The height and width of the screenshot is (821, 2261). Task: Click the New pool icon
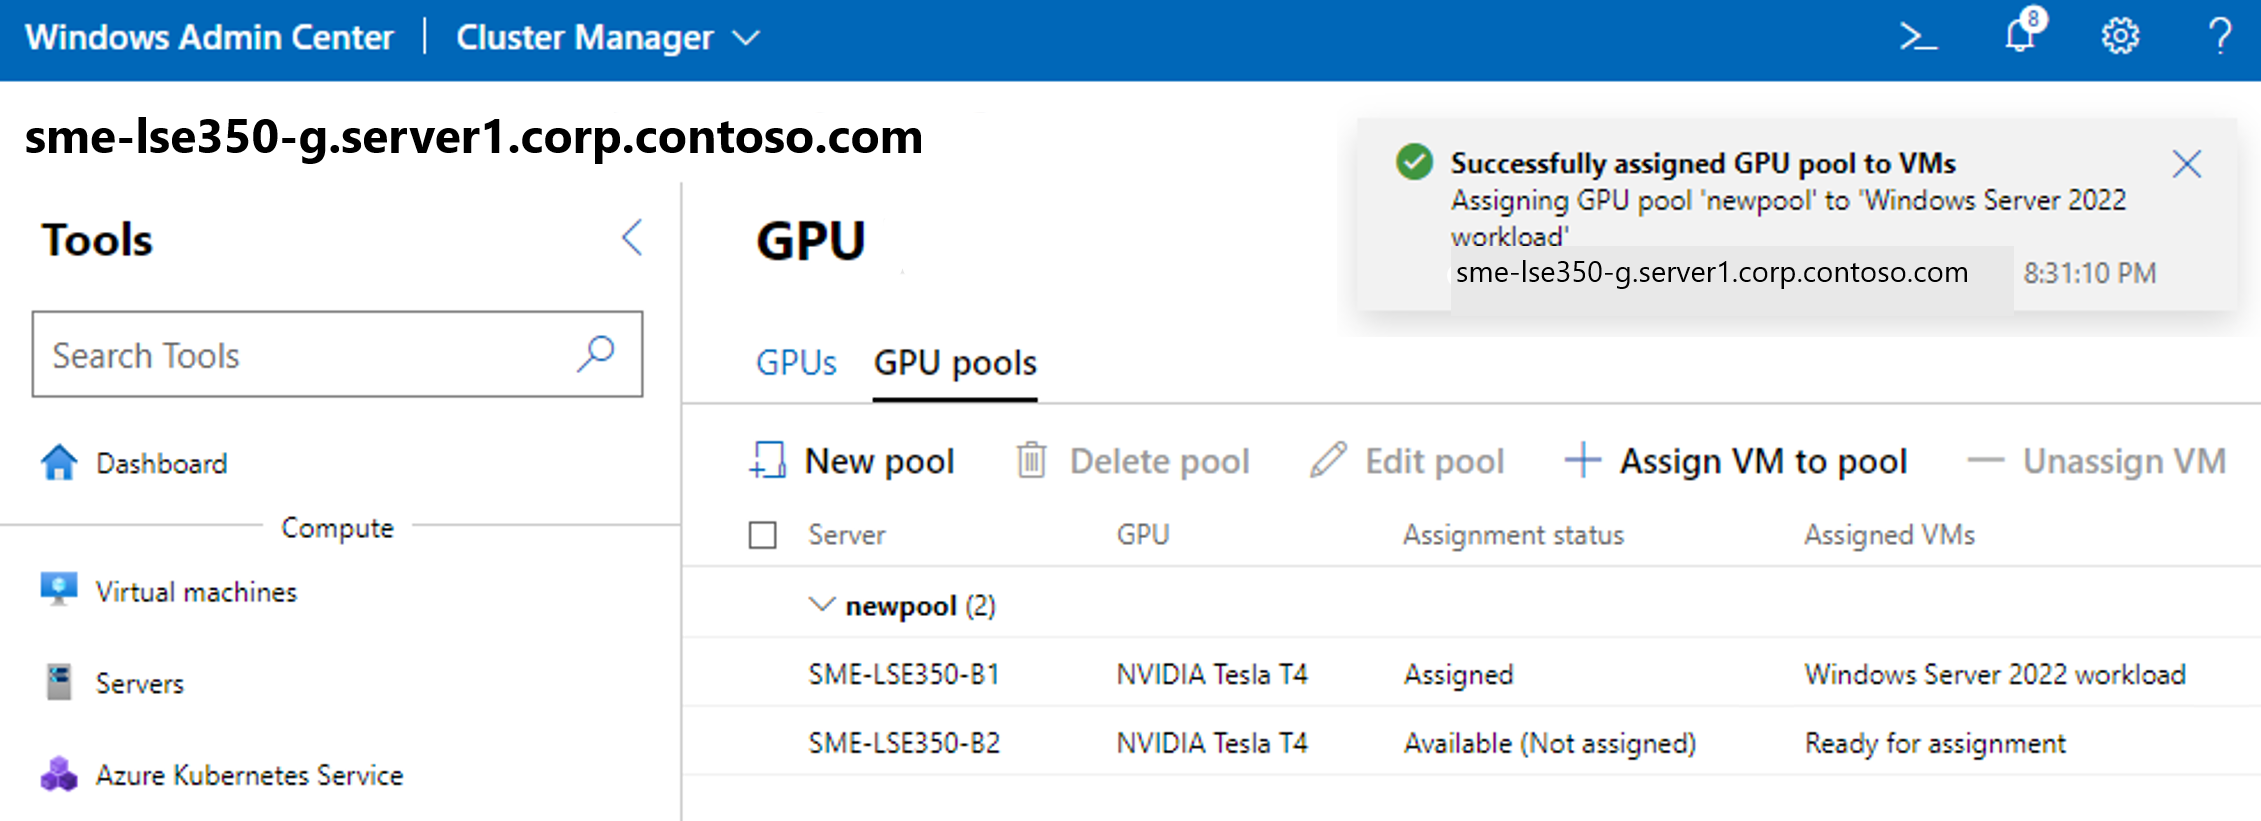(767, 461)
